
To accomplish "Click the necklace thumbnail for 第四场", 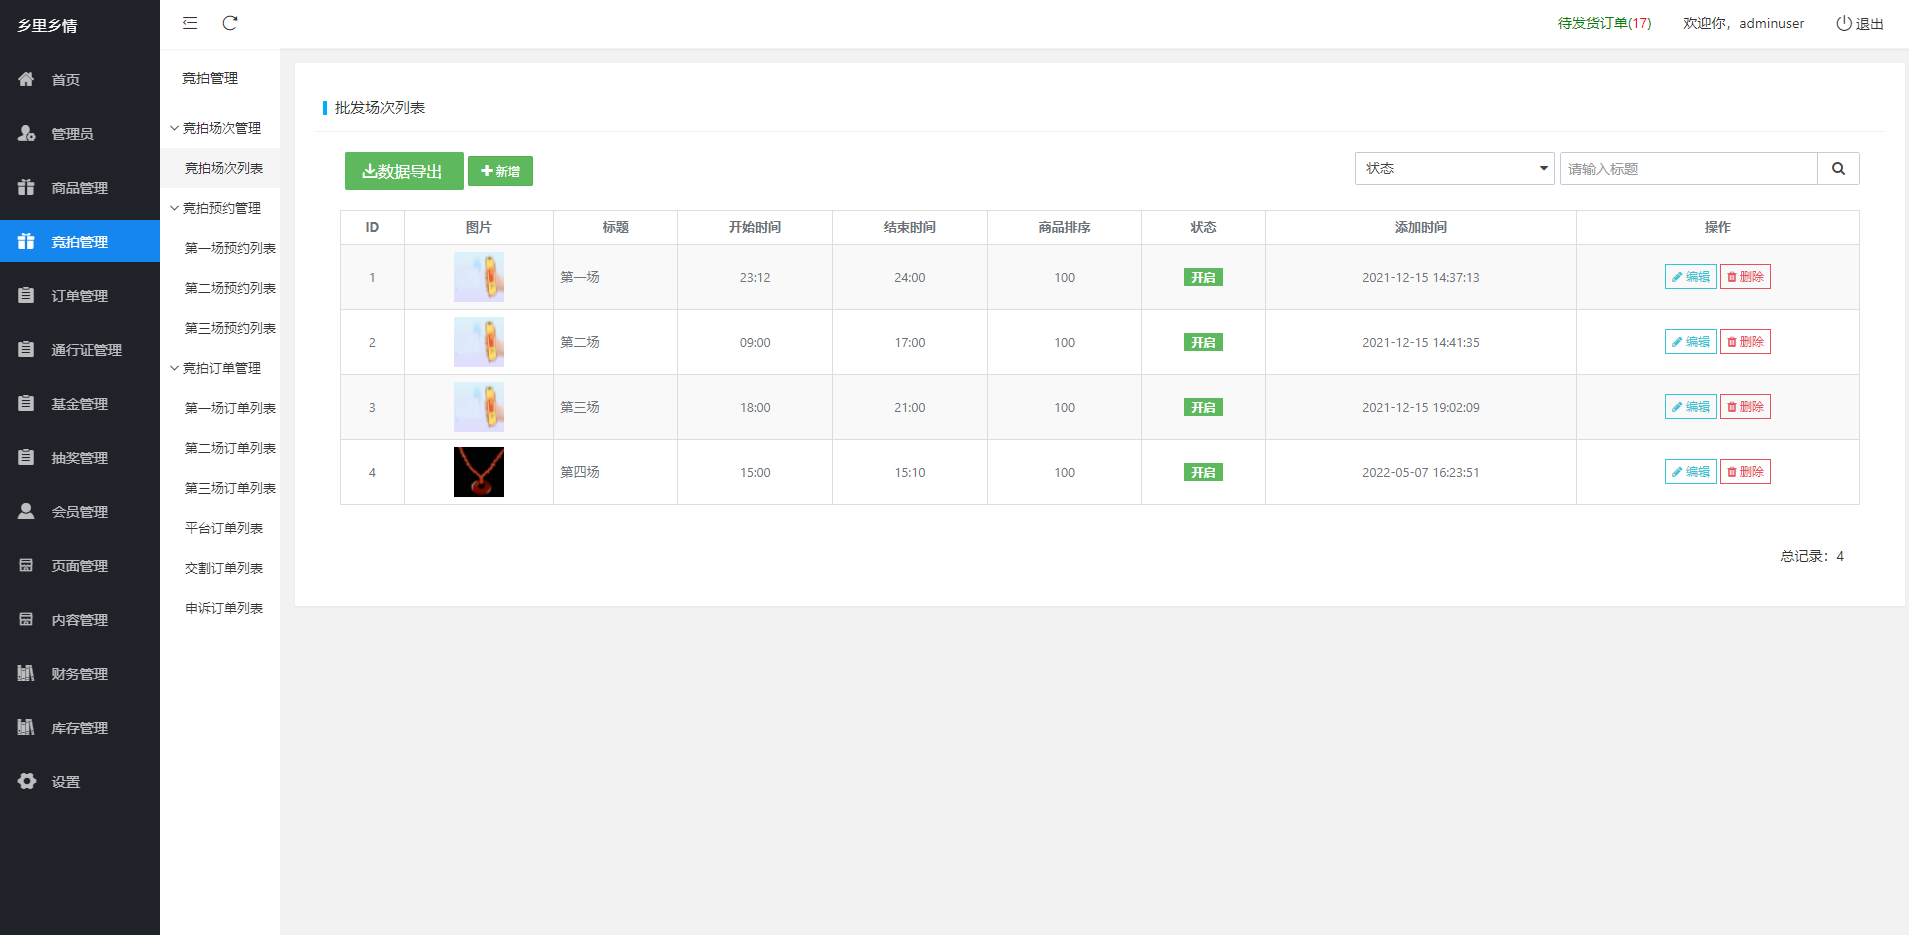I will click(x=479, y=472).
